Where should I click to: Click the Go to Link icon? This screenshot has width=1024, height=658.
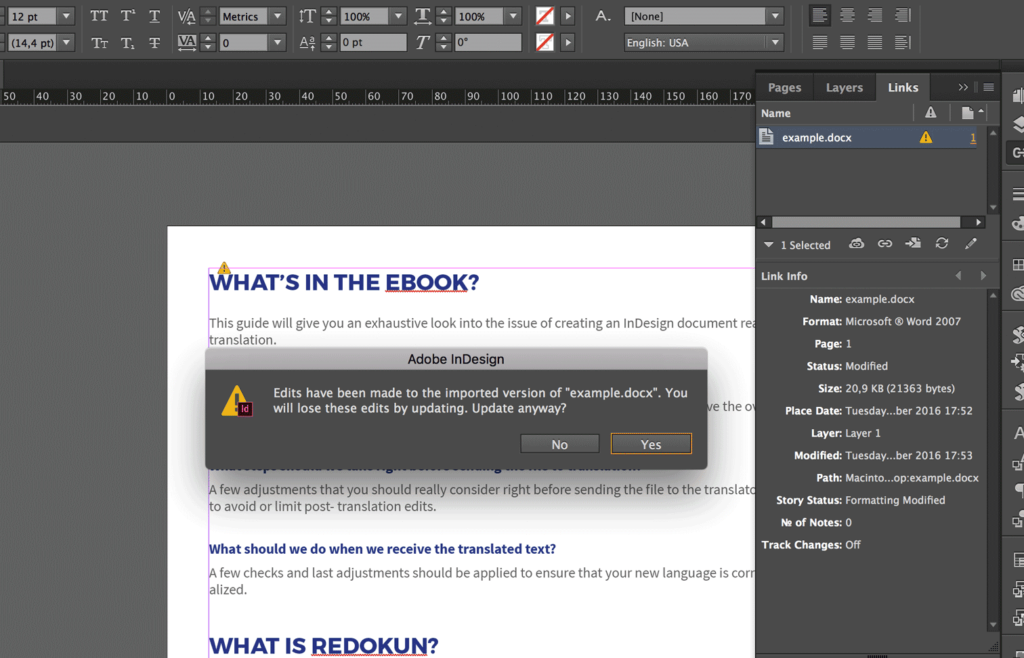(x=913, y=244)
